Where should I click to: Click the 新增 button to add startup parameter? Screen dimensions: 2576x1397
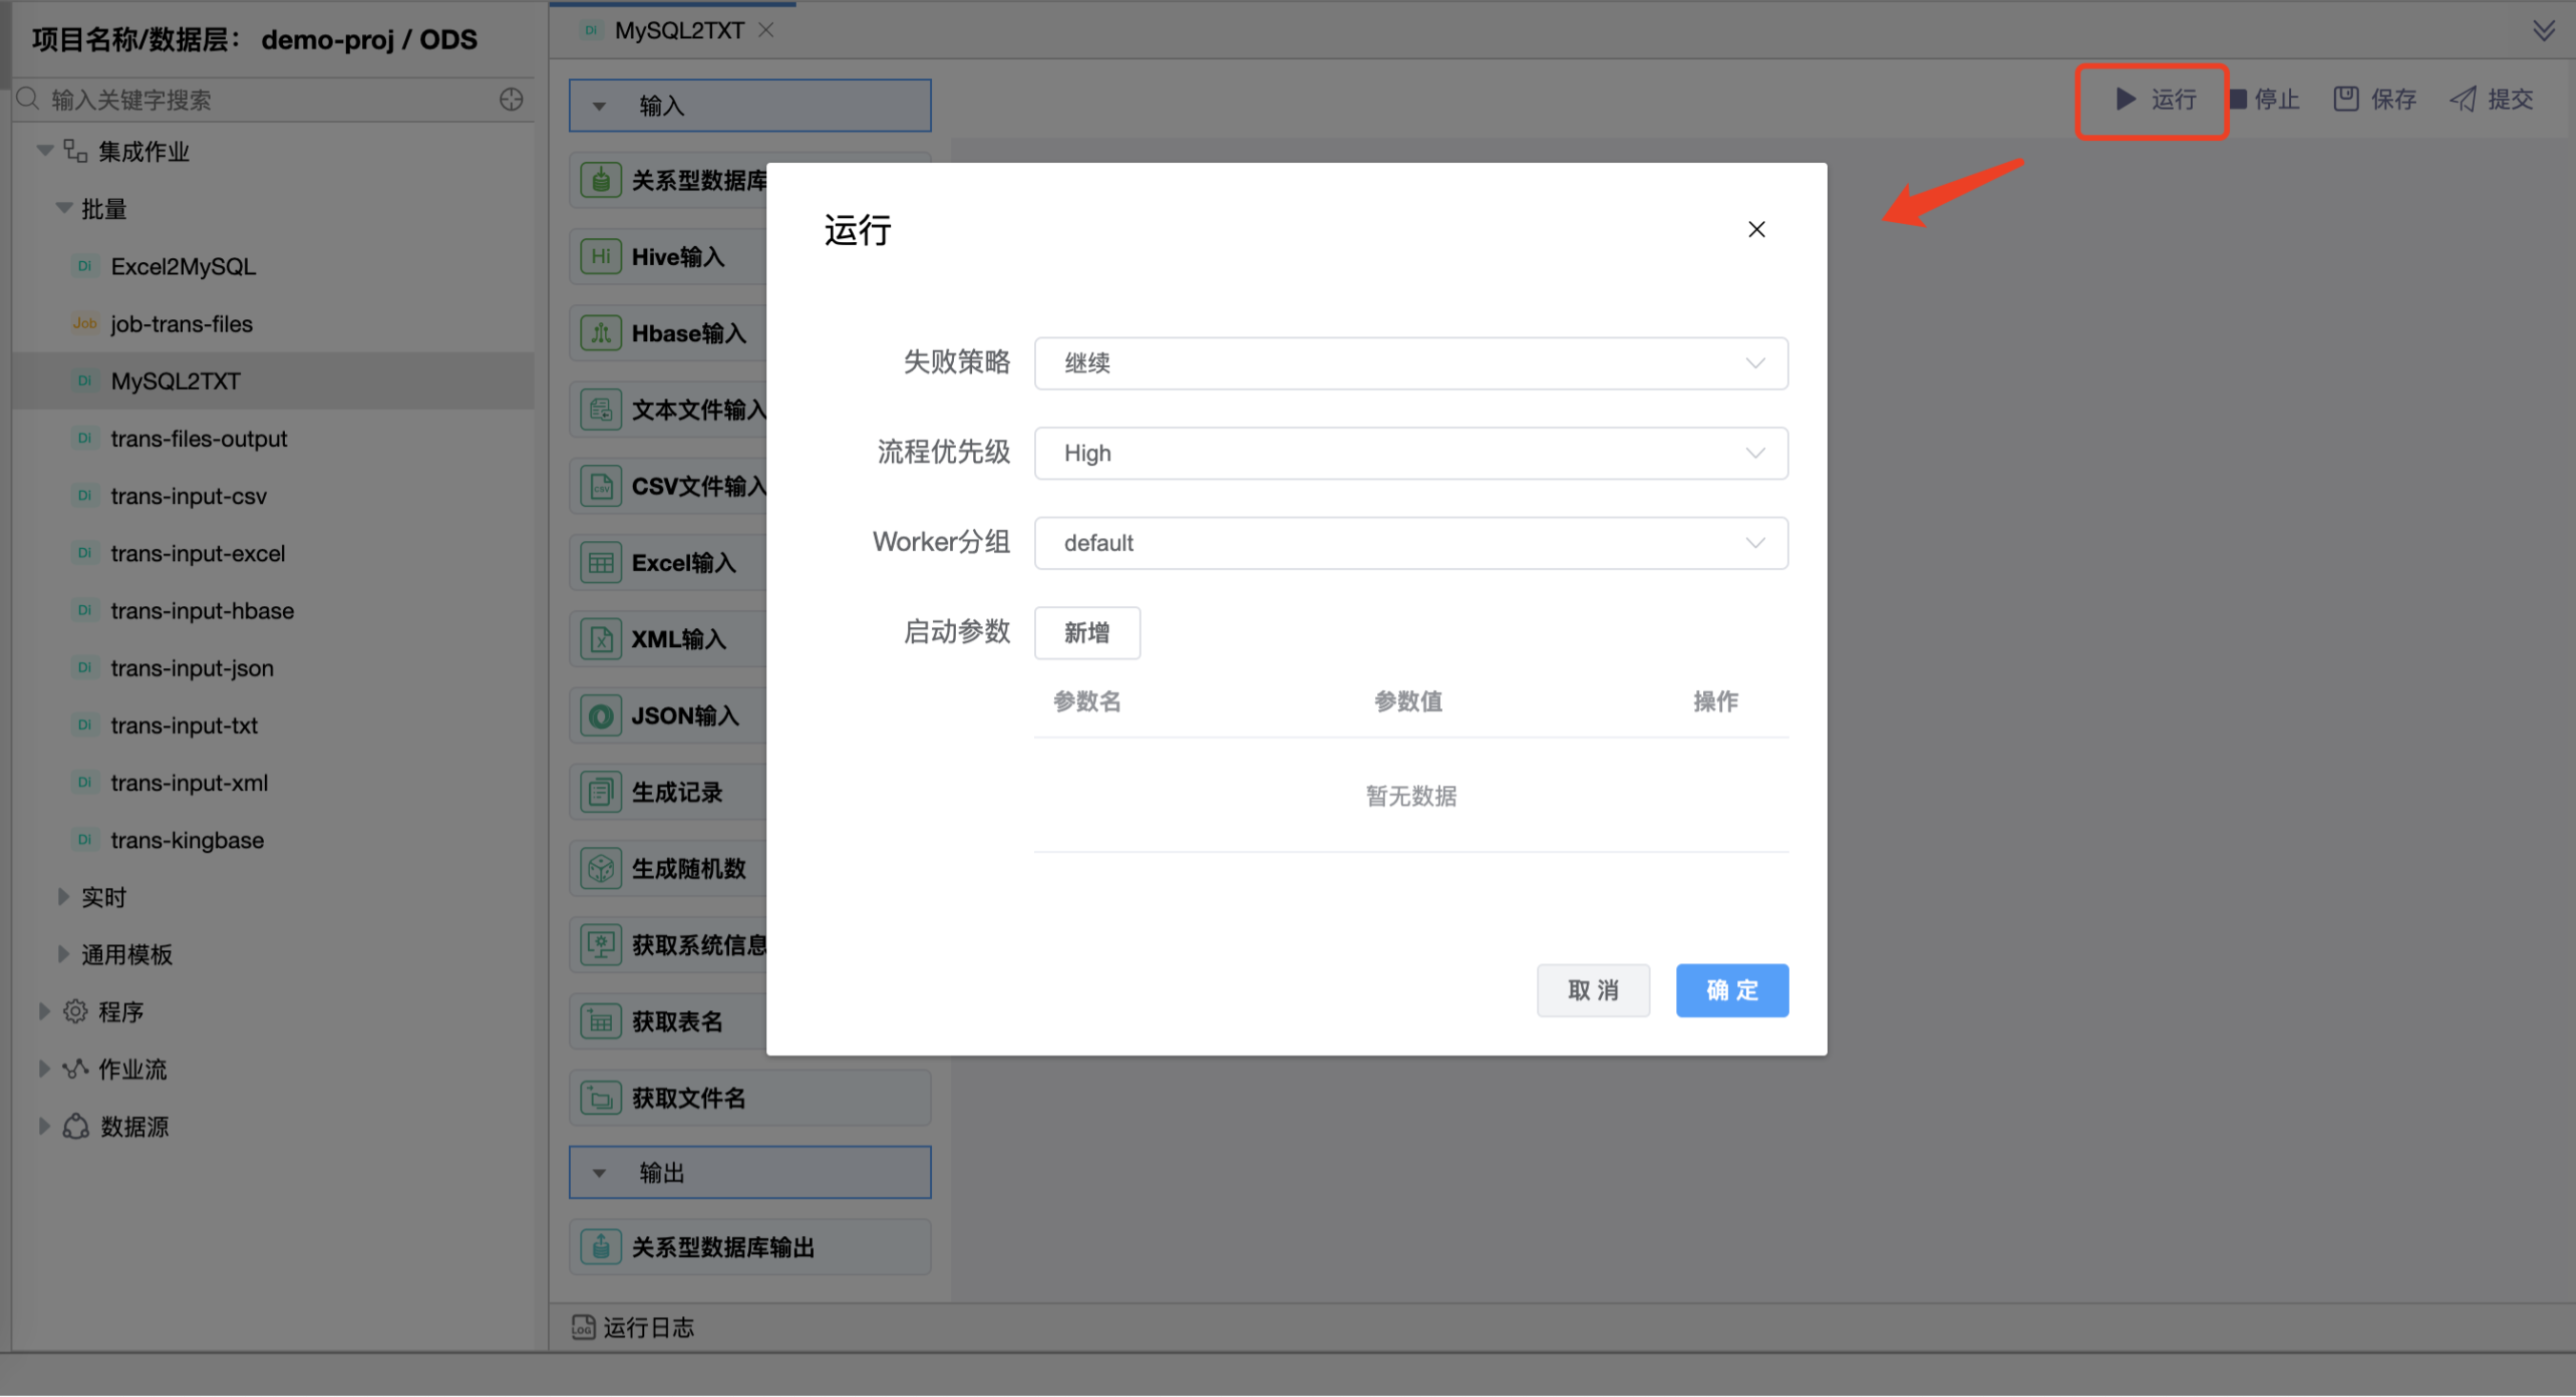coord(1087,632)
